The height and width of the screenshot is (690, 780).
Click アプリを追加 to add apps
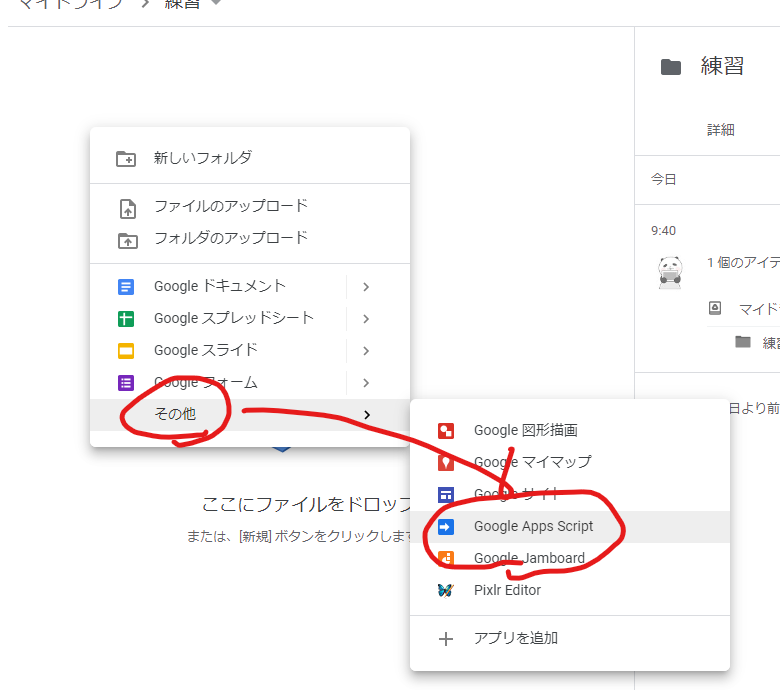click(x=515, y=638)
